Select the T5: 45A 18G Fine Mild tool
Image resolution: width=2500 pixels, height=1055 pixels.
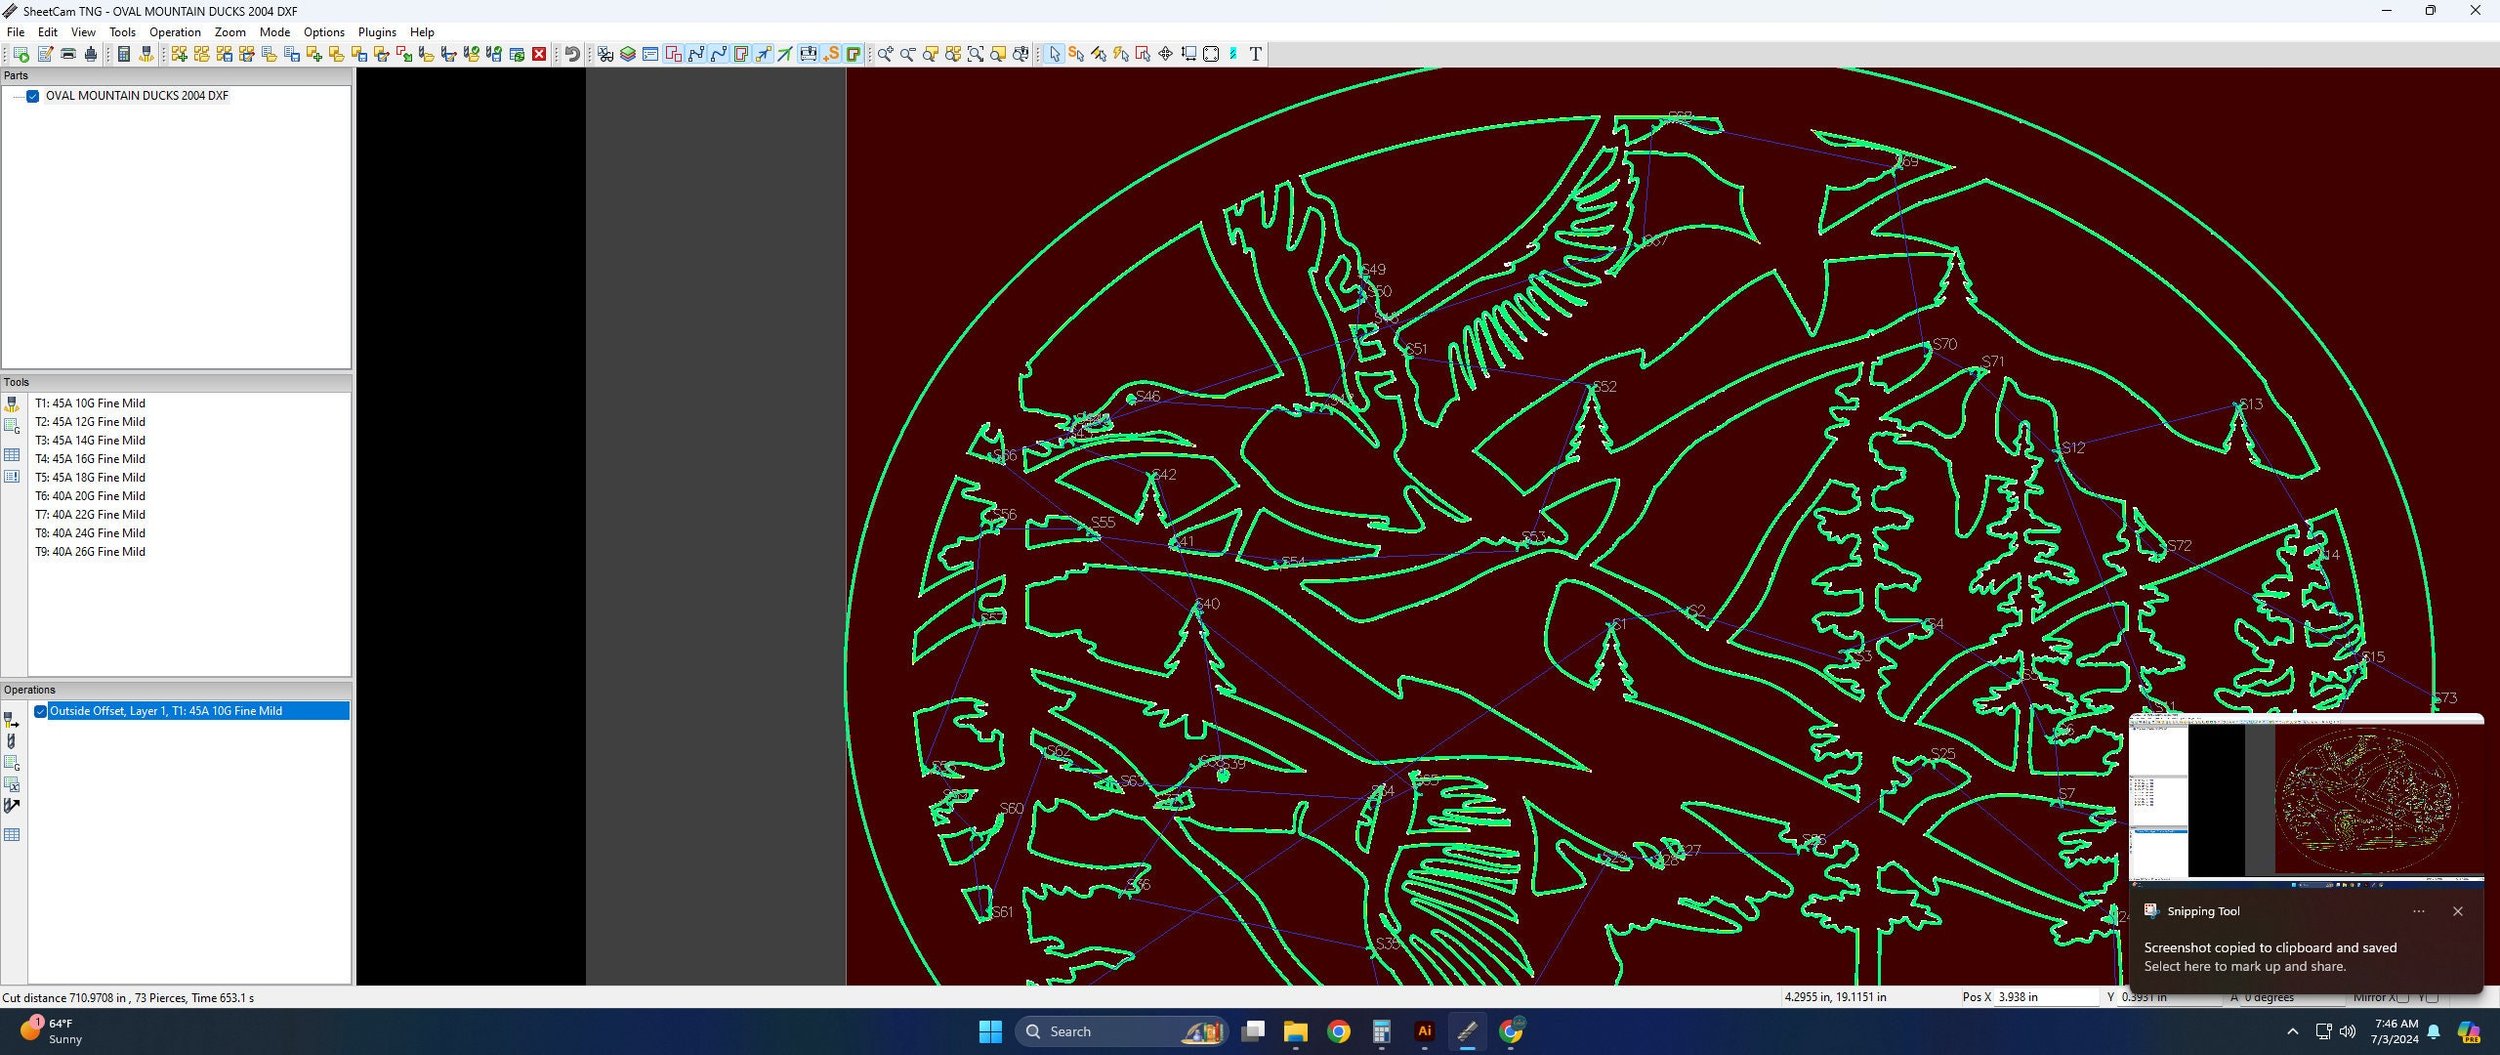pyautogui.click(x=90, y=477)
